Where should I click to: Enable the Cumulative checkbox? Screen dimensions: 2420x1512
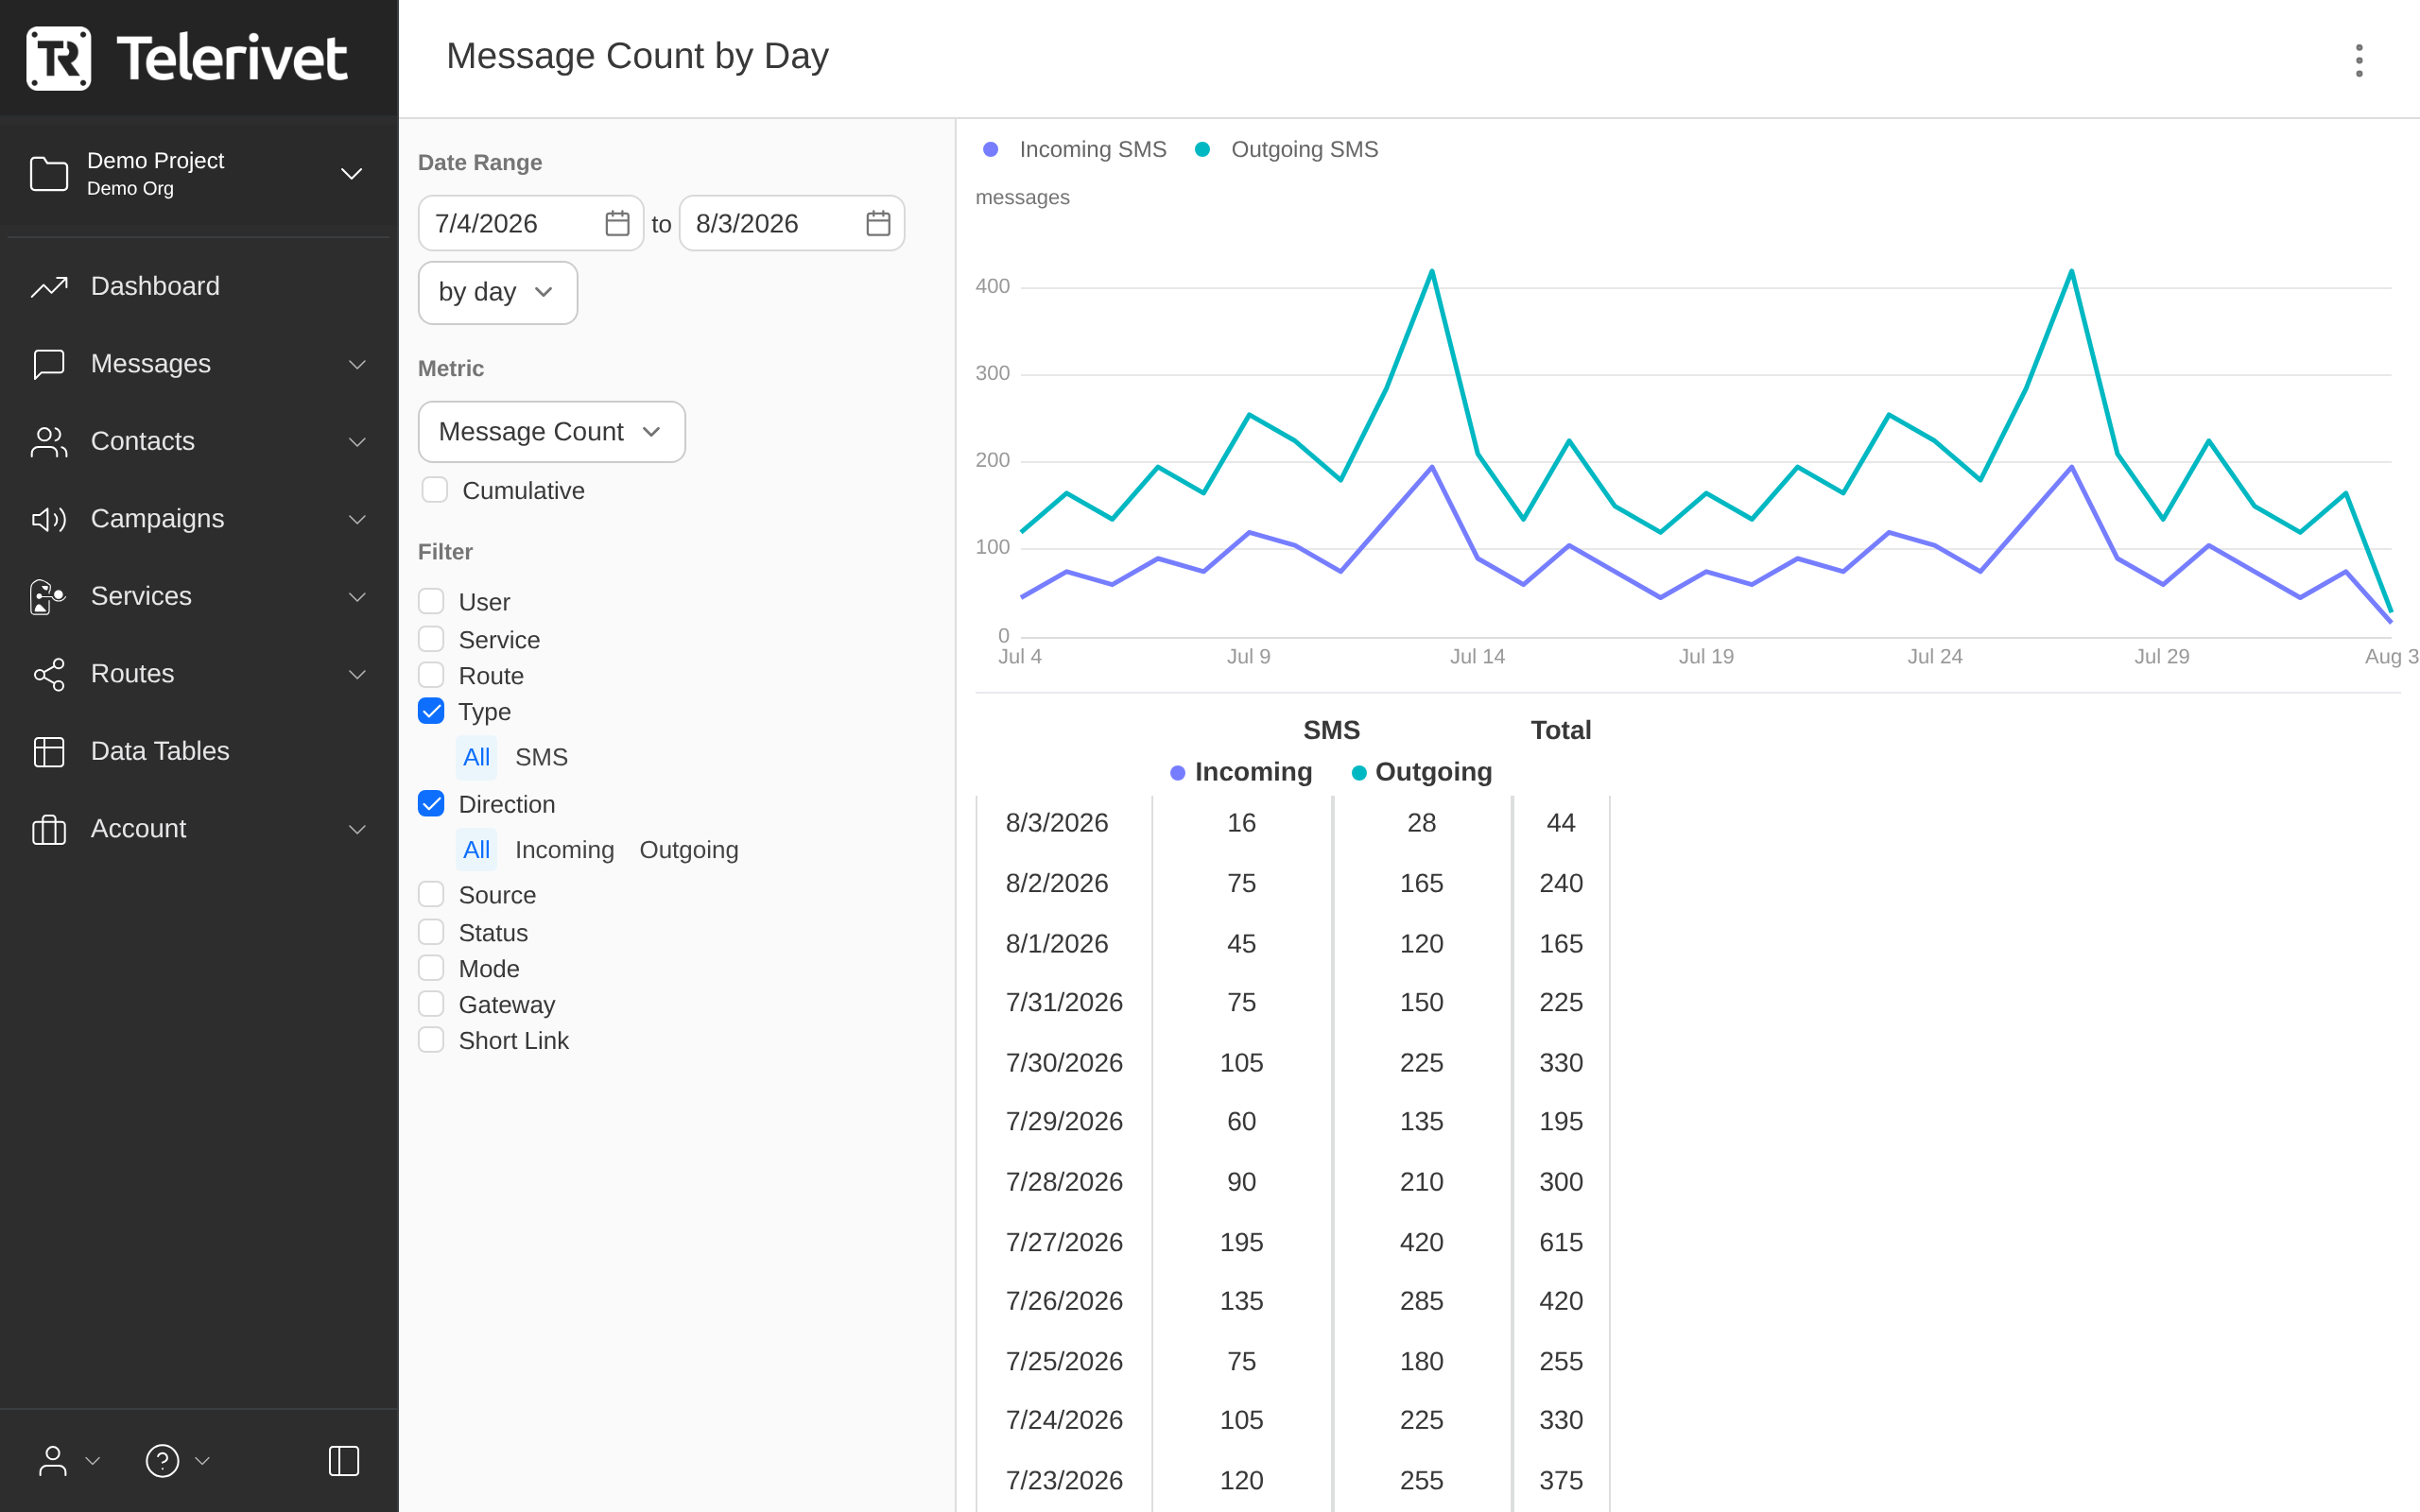click(x=435, y=490)
